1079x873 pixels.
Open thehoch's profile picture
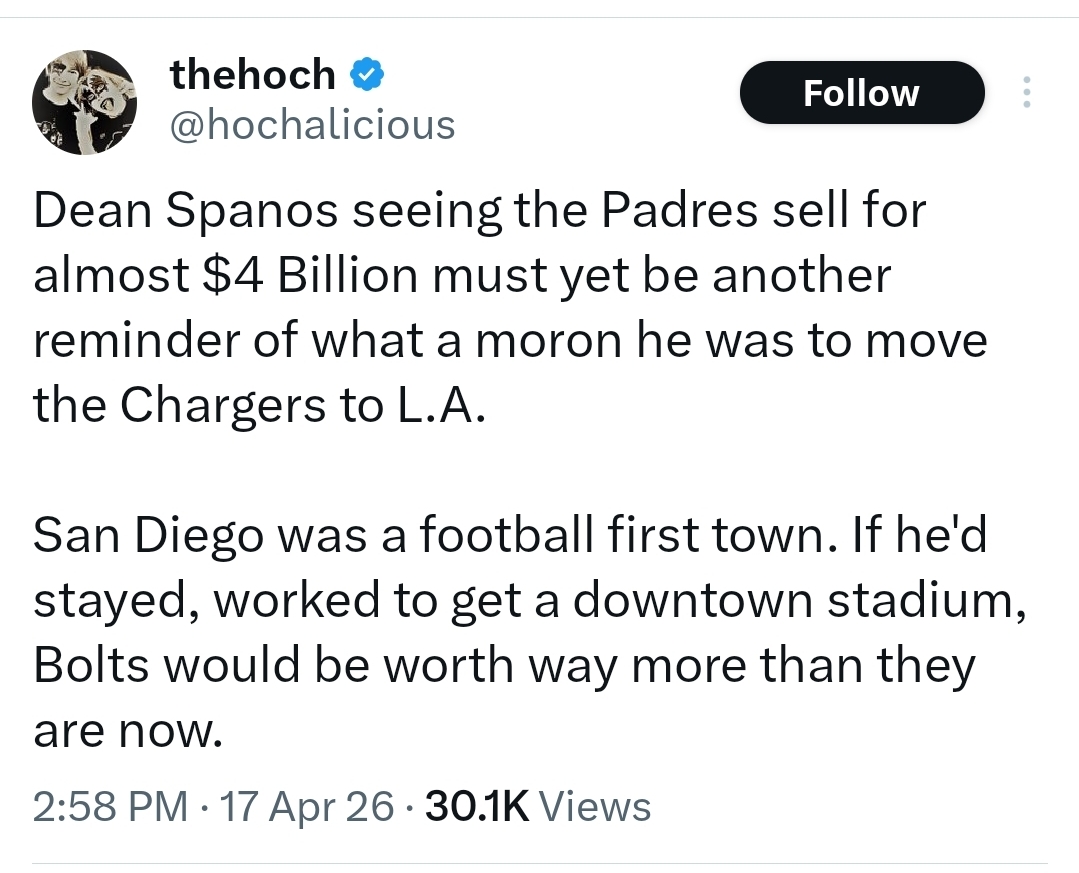84,103
